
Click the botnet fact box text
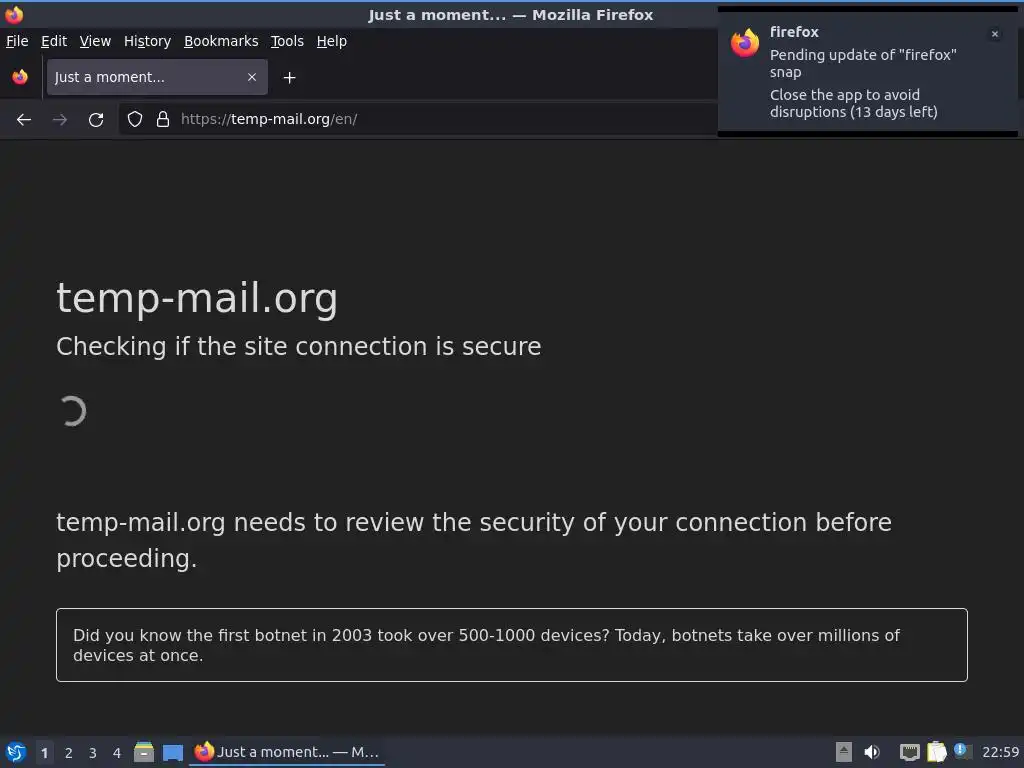pyautogui.click(x=486, y=645)
